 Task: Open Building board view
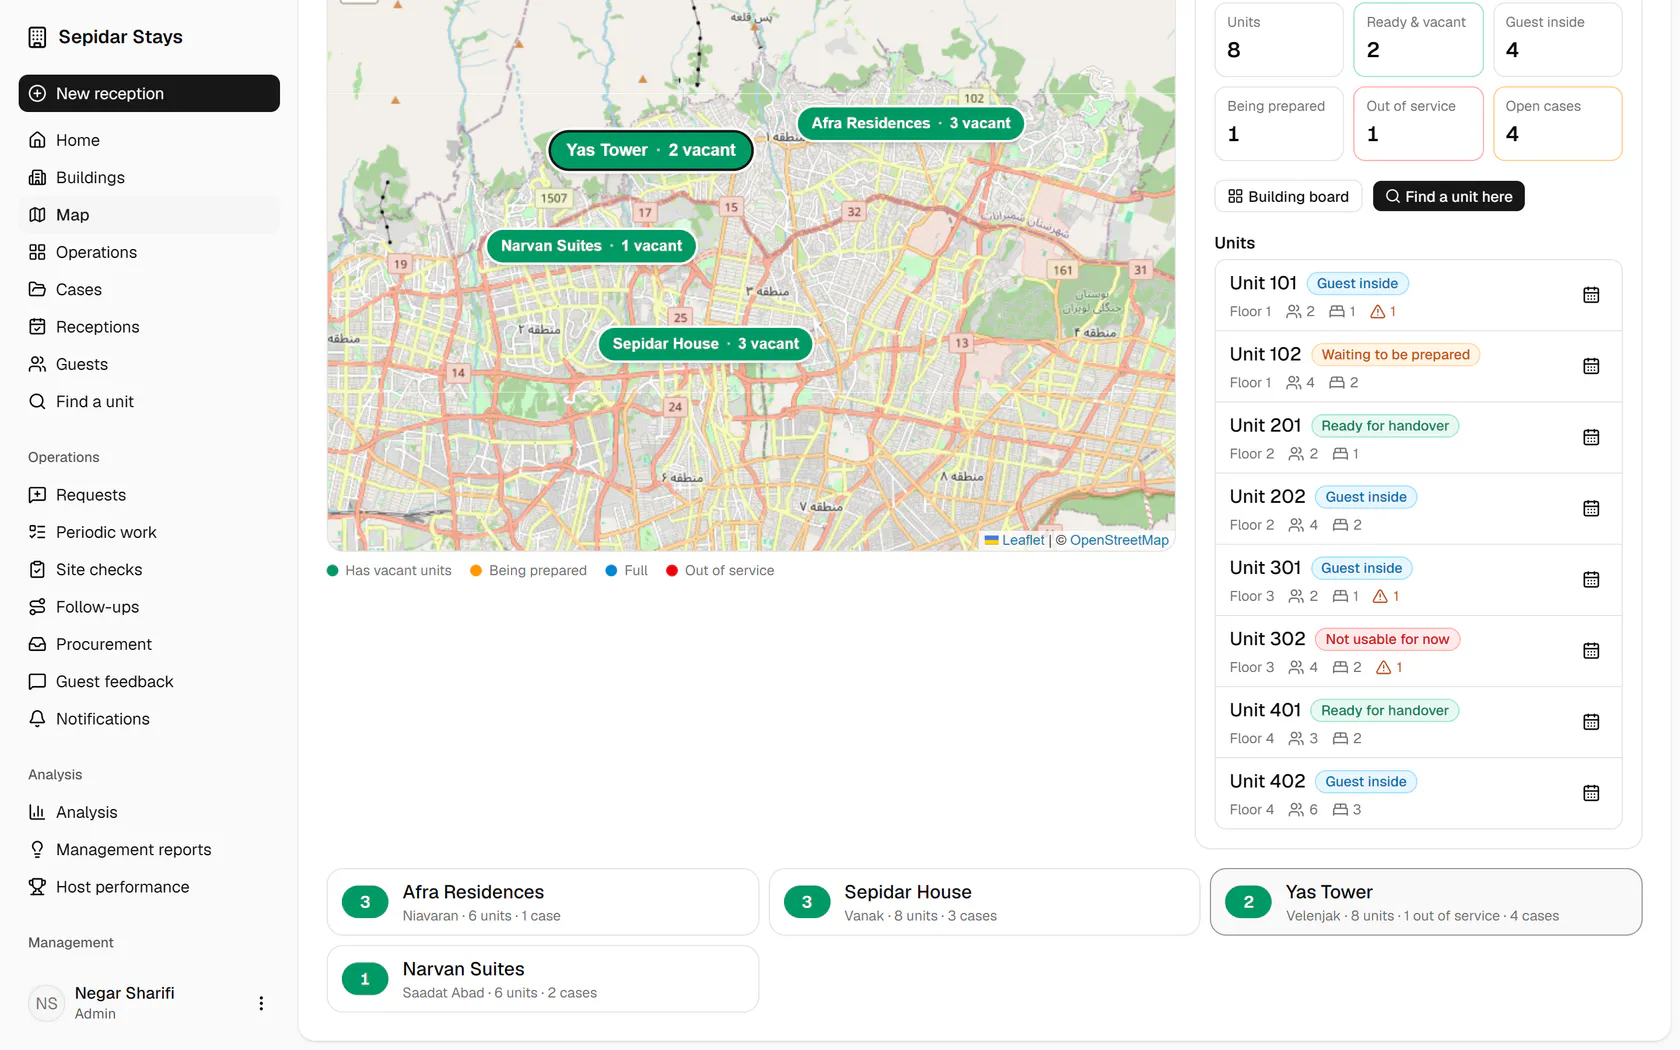(x=1288, y=196)
